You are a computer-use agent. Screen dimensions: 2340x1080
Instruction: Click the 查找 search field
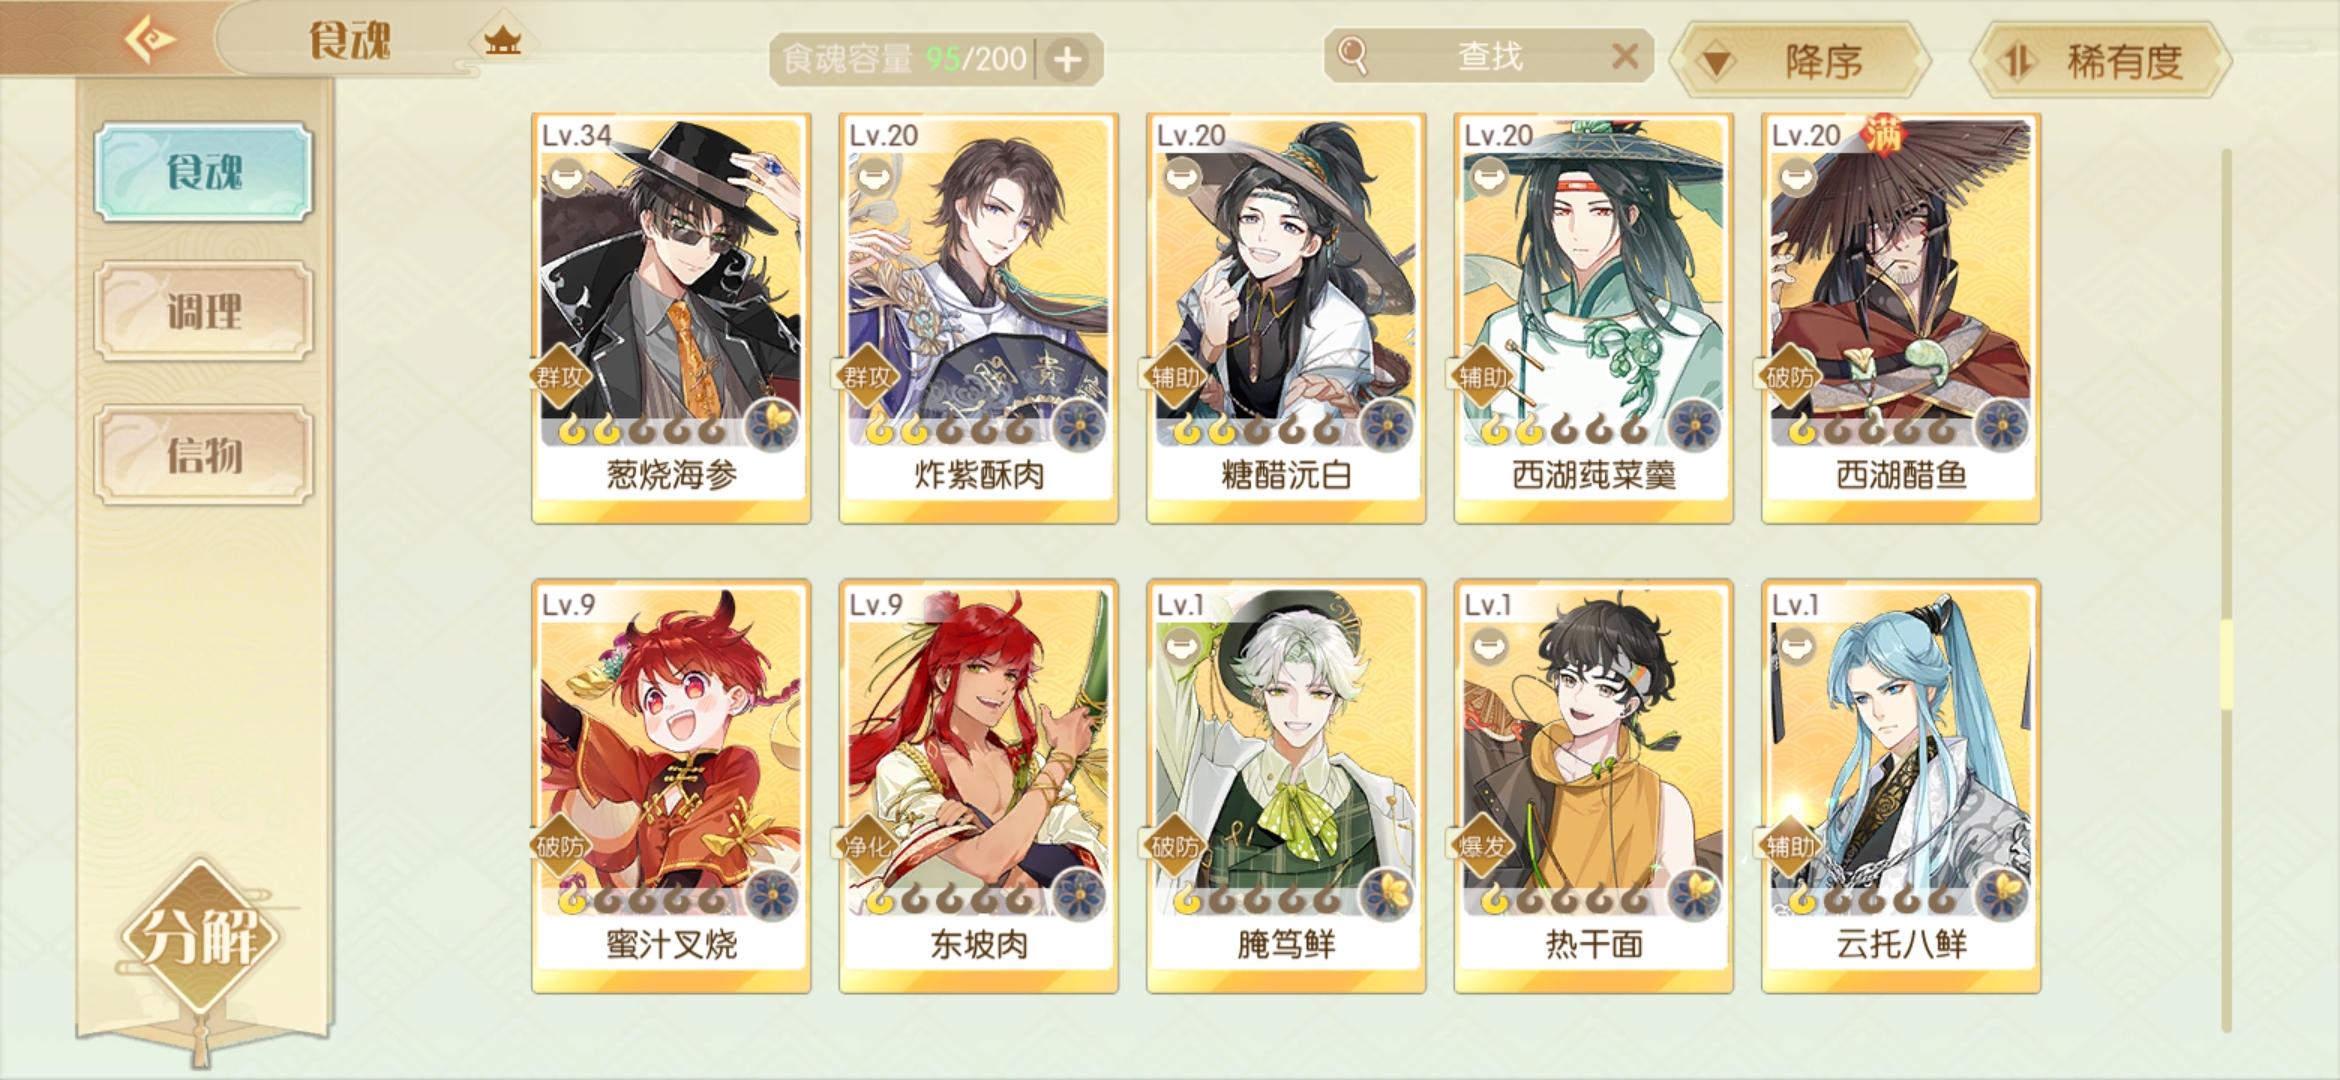pos(1488,56)
